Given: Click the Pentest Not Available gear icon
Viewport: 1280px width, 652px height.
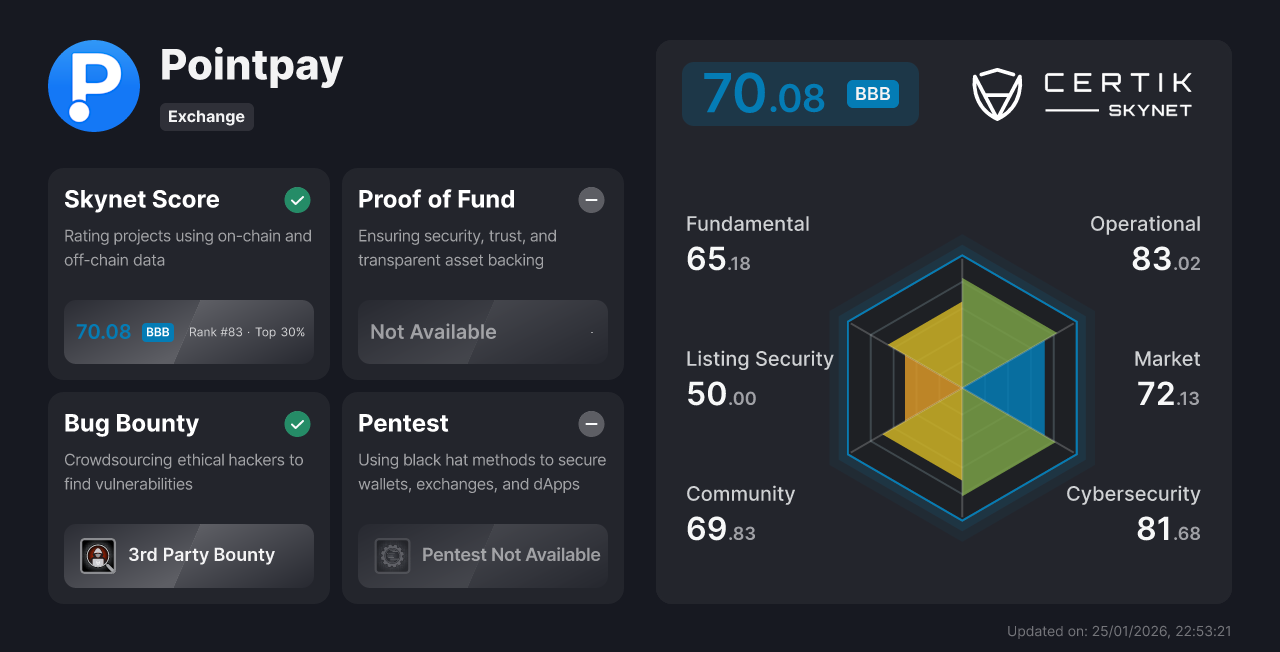Looking at the screenshot, I should coord(392,555).
